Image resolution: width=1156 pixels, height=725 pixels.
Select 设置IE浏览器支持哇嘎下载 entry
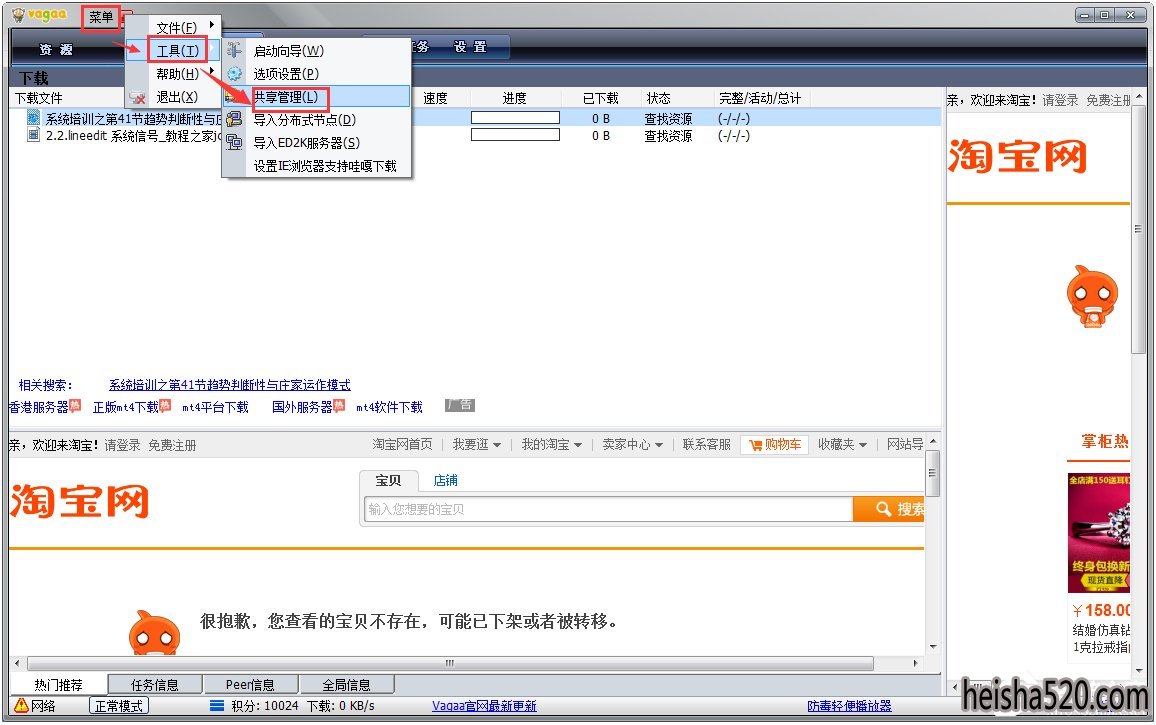tap(325, 166)
